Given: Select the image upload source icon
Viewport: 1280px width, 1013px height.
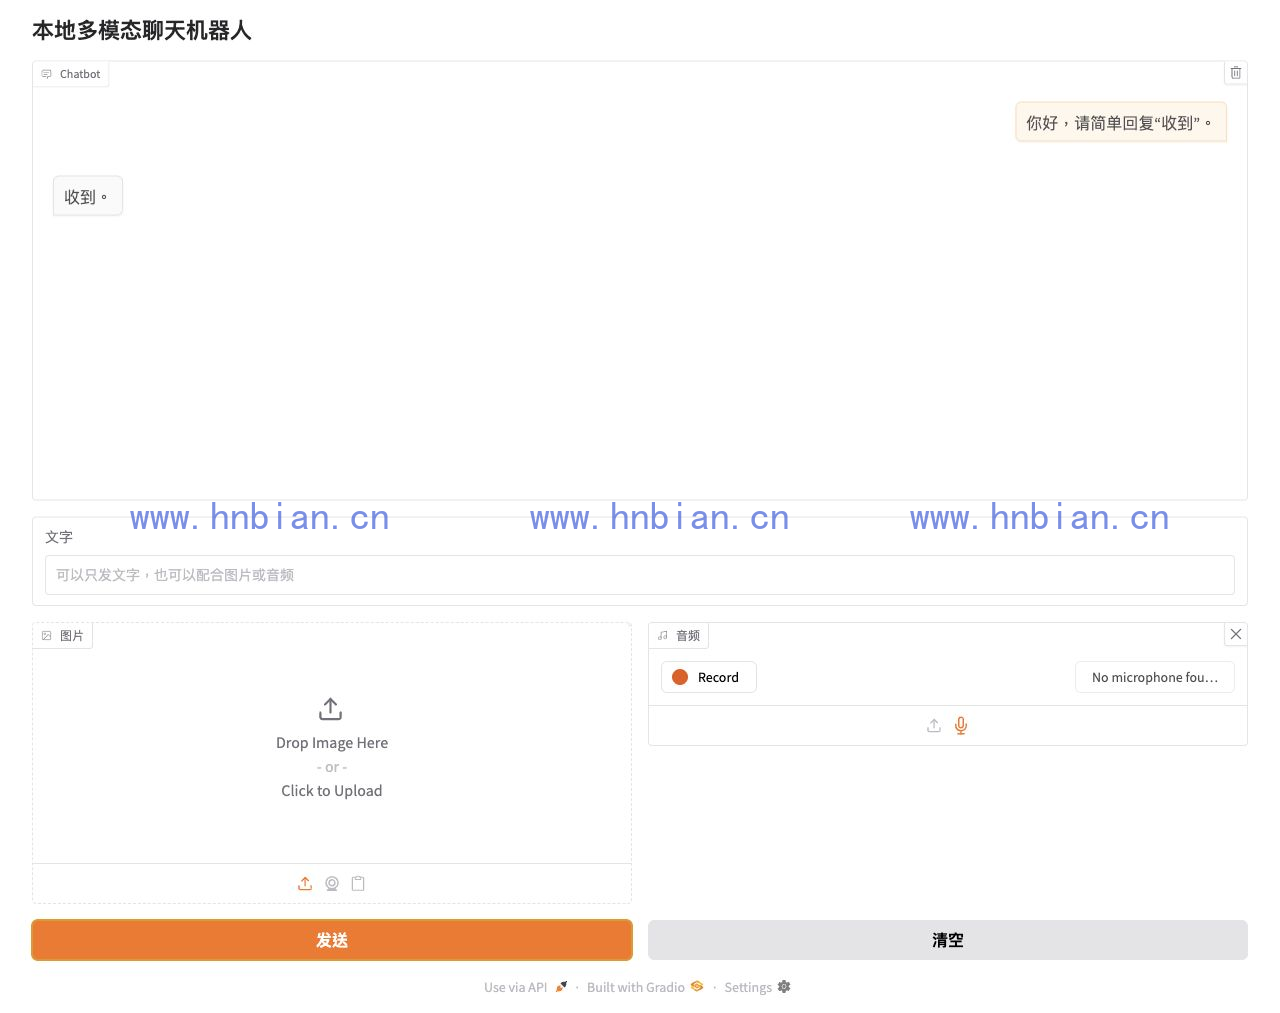Looking at the screenshot, I should click(x=305, y=884).
